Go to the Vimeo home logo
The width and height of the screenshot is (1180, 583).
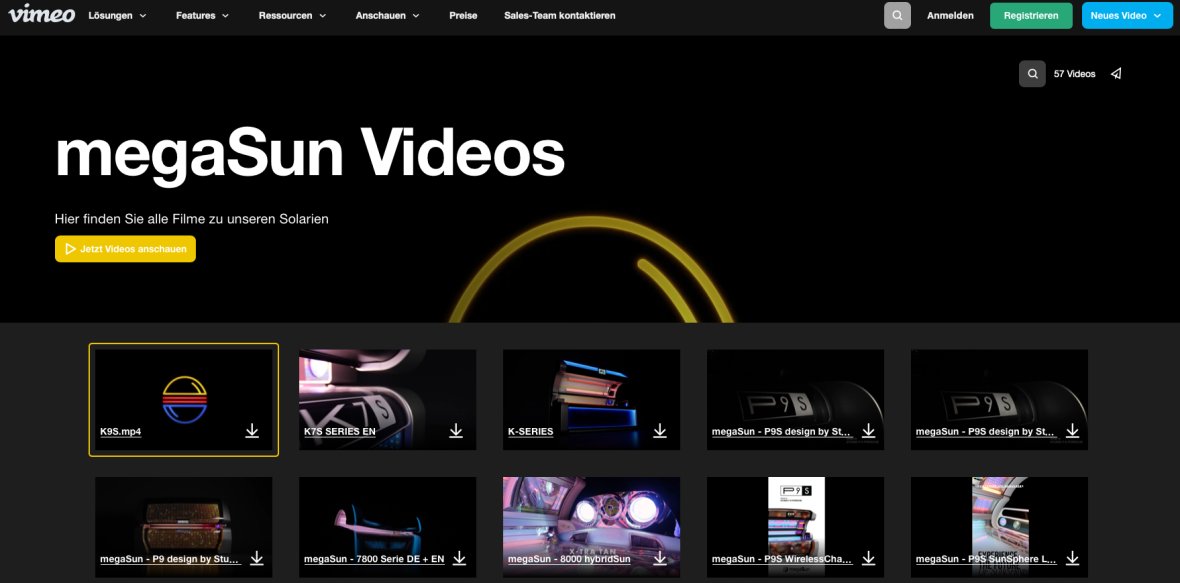(41, 14)
